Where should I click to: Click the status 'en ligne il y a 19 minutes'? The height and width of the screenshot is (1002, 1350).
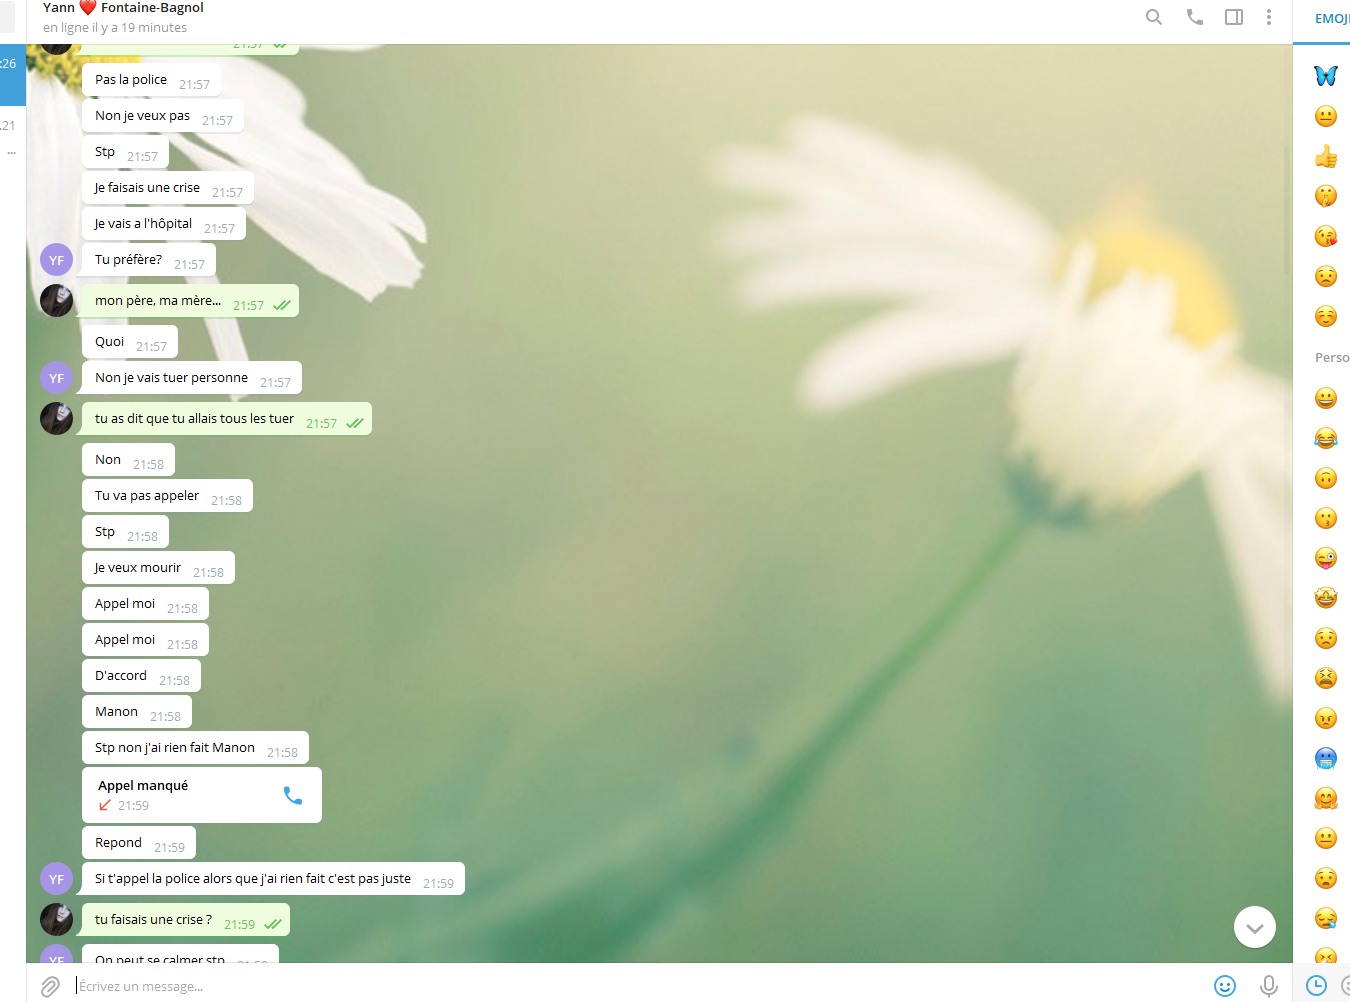[x=115, y=28]
